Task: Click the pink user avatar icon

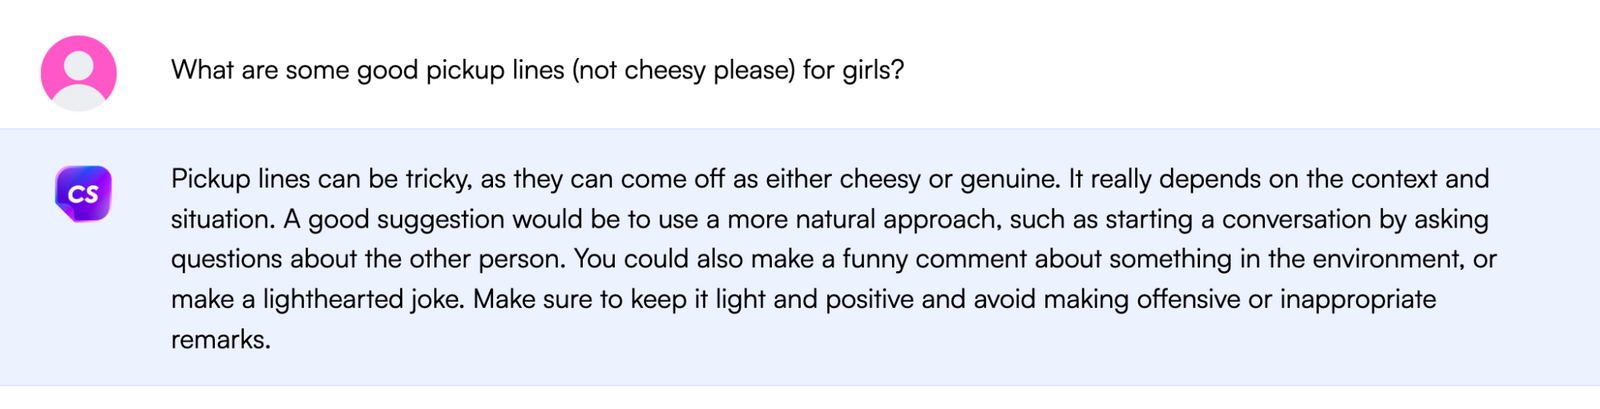Action: coord(78,72)
